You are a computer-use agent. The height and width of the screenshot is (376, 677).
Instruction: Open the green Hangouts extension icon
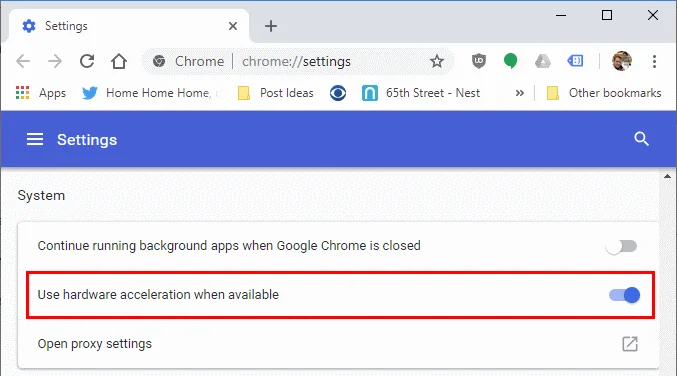pyautogui.click(x=510, y=61)
